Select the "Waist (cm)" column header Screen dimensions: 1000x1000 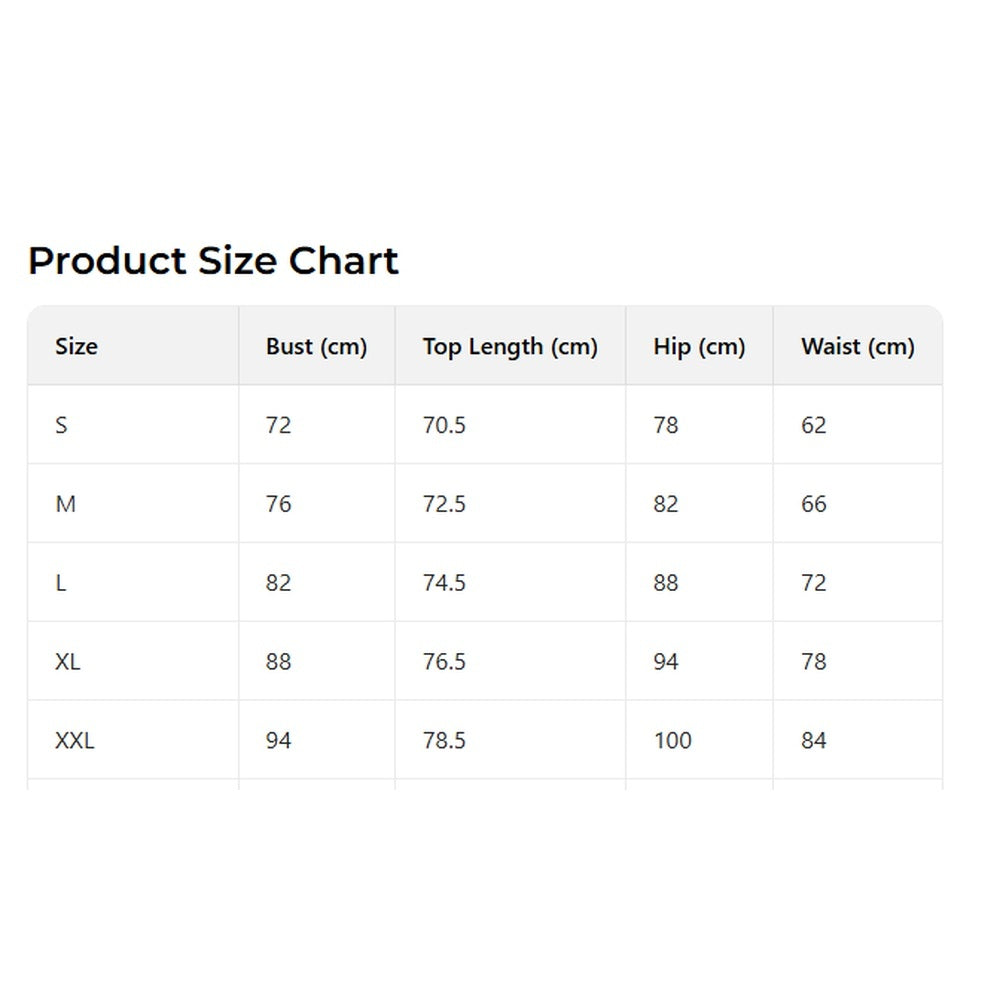(857, 347)
